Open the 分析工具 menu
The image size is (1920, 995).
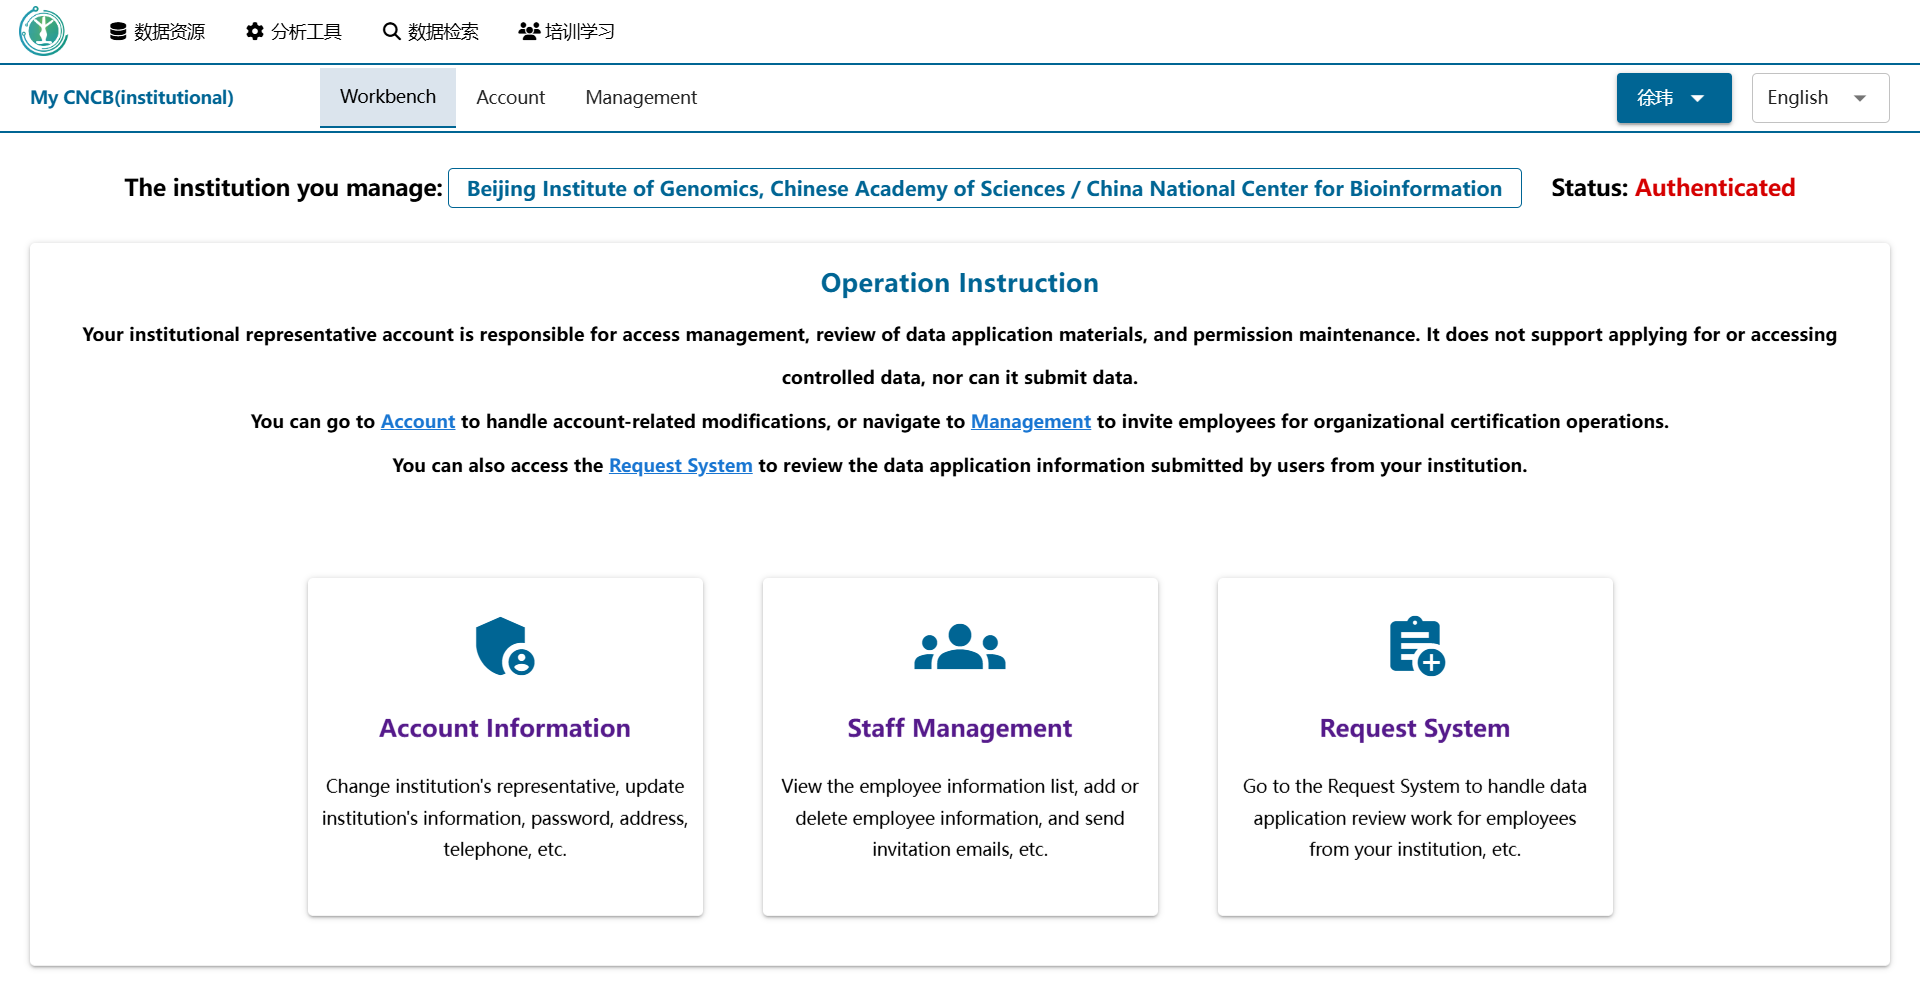coord(294,32)
